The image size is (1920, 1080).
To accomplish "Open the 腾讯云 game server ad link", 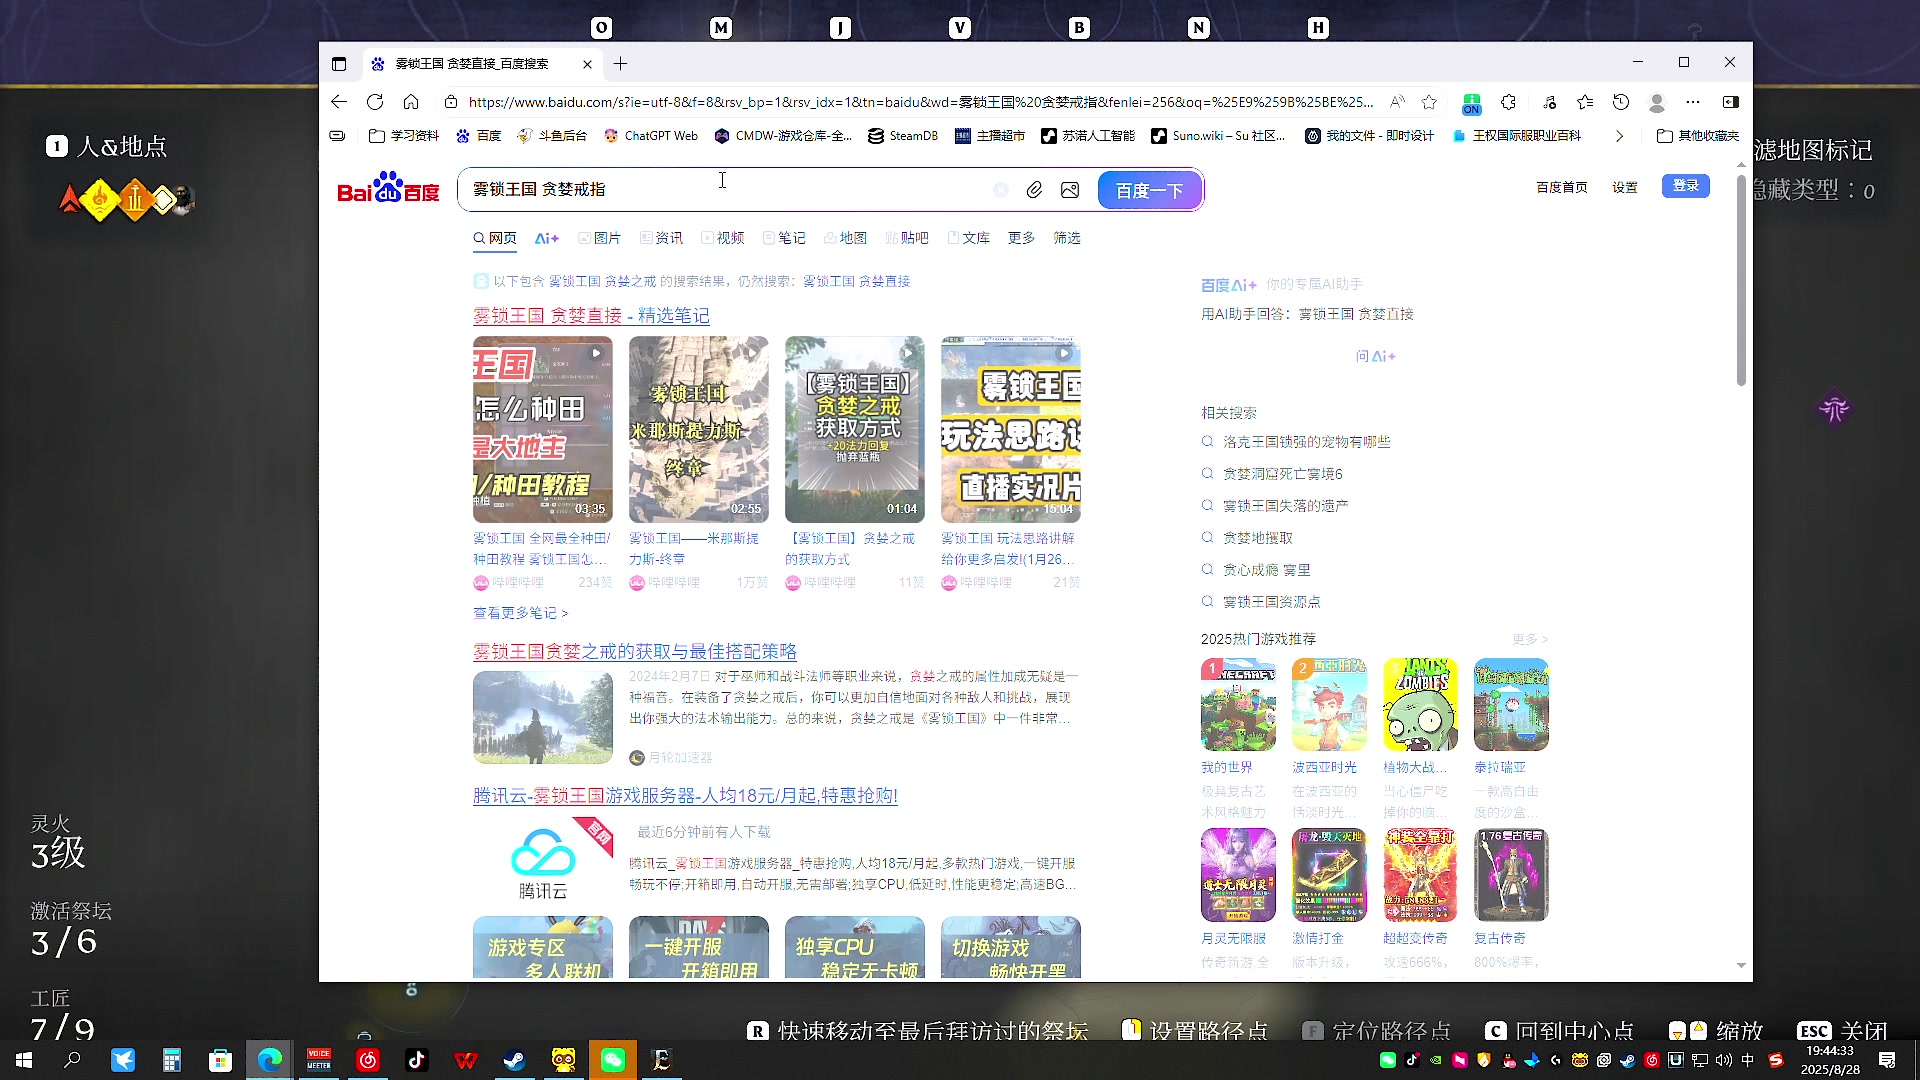I will pos(685,796).
